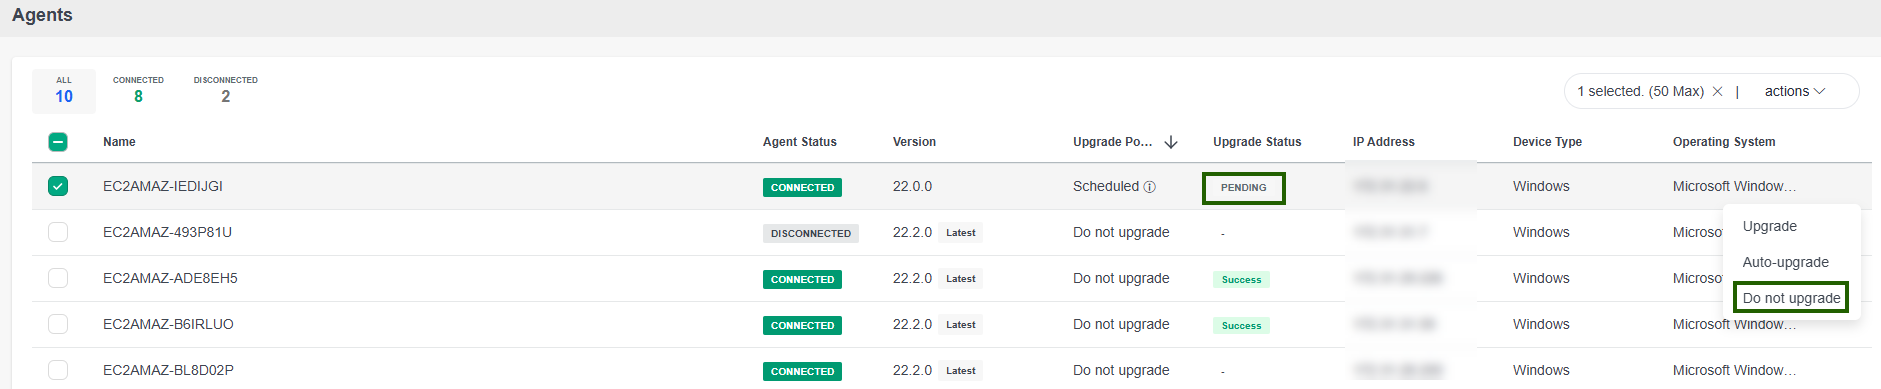The height and width of the screenshot is (389, 1881).
Task: Choose Do not upgrade from actions menu
Action: tap(1791, 298)
